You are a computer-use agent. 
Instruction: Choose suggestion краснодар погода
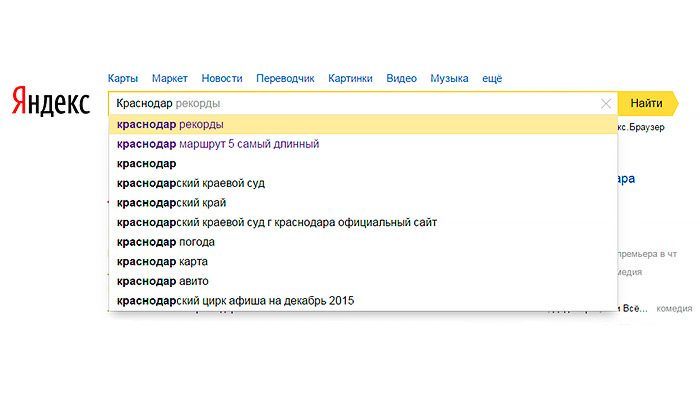(363, 242)
